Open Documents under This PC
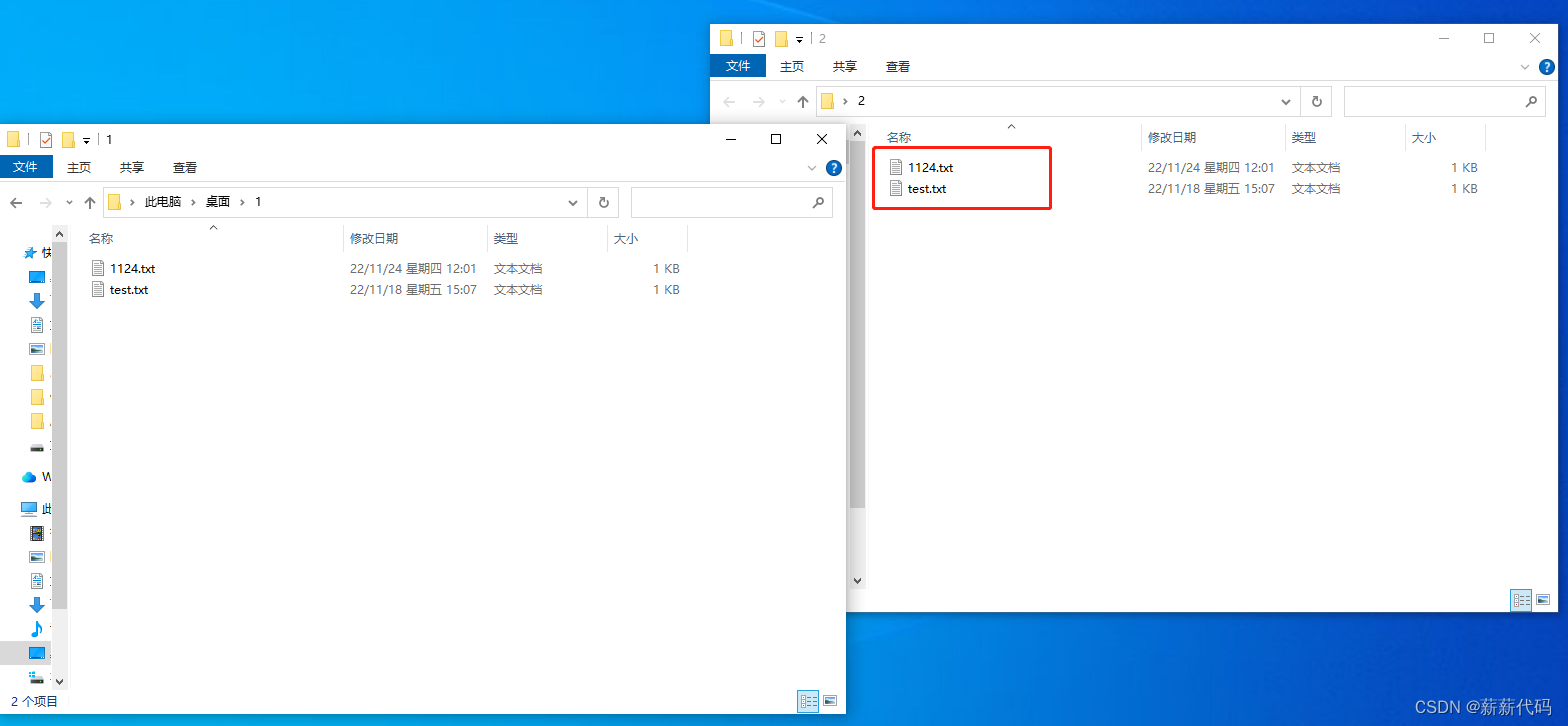 click(x=37, y=581)
